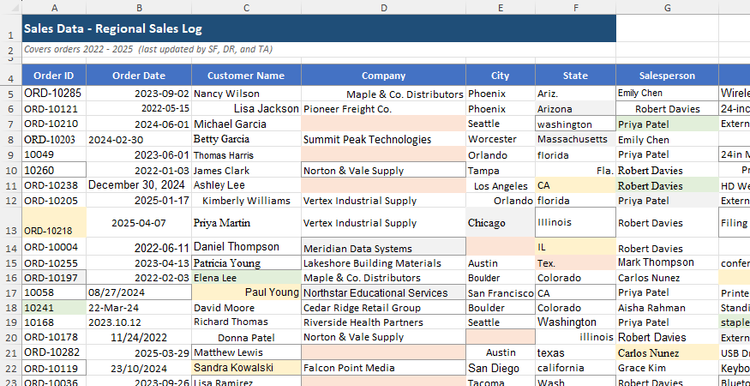Select cell Northstar Educational Services

383,293
